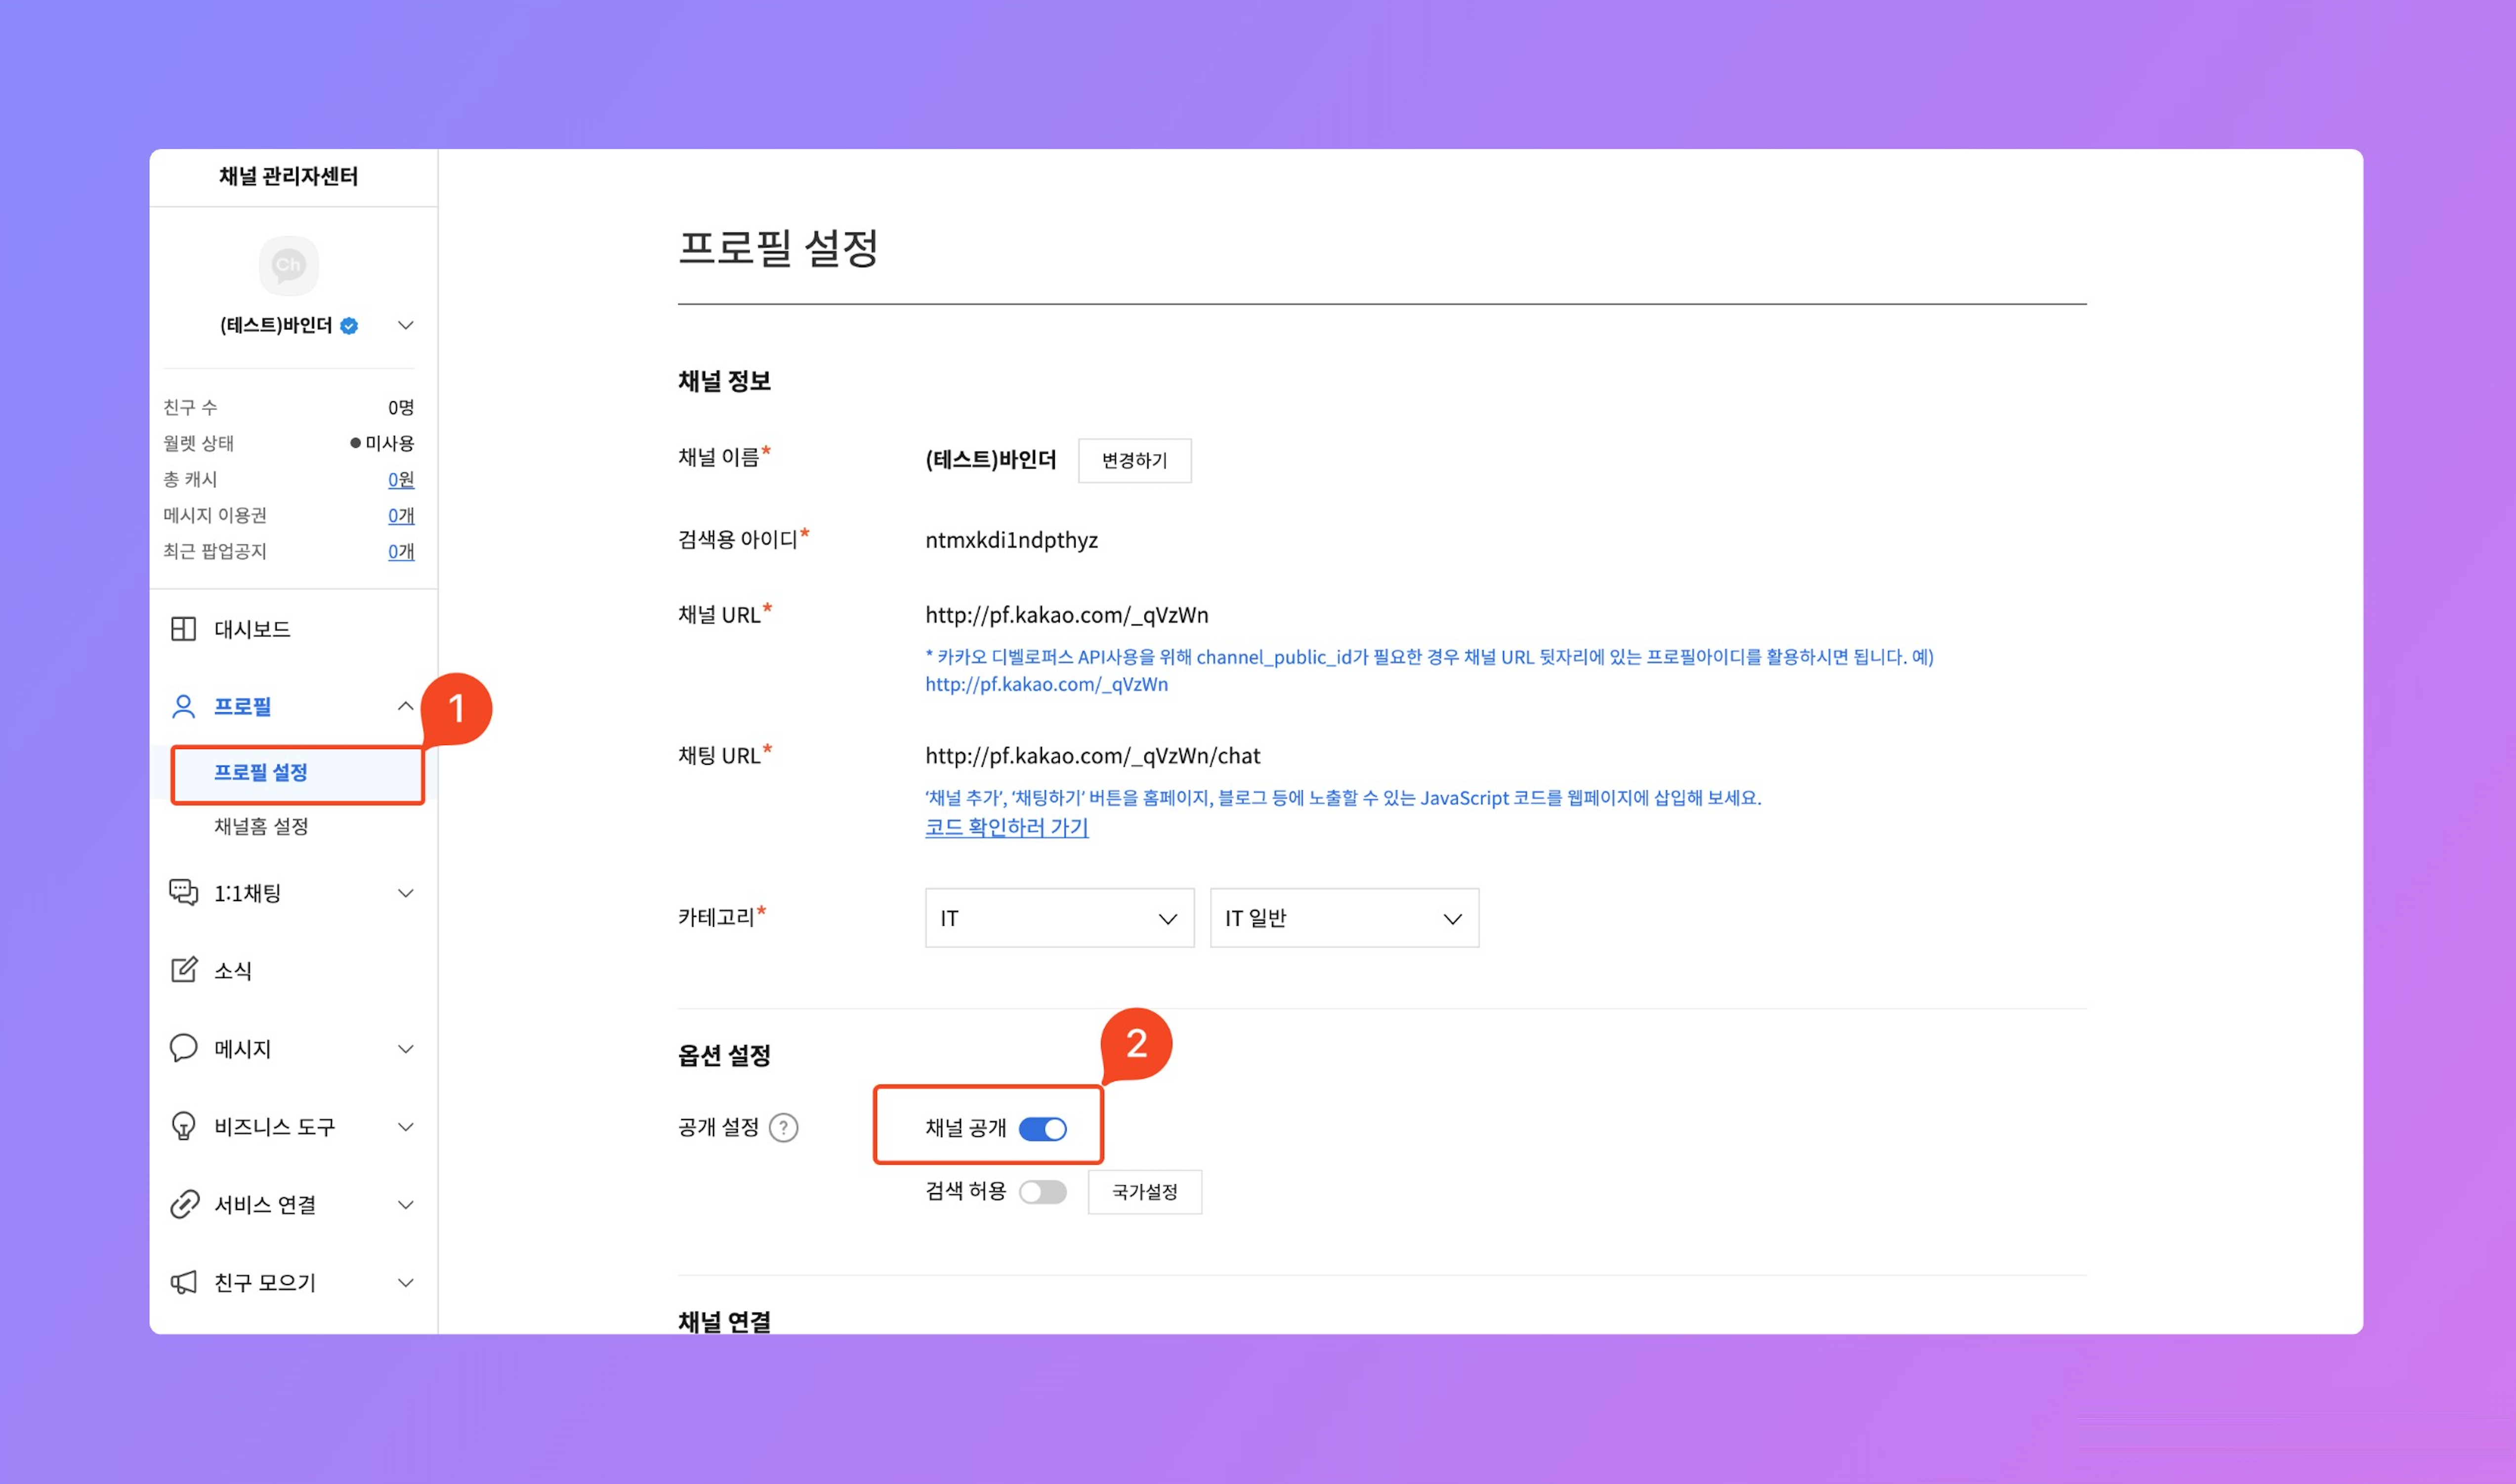
Task: Click the dashboard grid icon
Action: click(x=183, y=629)
